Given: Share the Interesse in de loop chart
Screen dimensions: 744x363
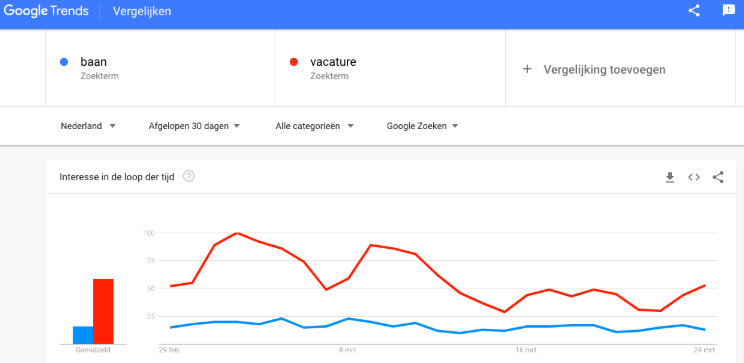Looking at the screenshot, I should 718,177.
